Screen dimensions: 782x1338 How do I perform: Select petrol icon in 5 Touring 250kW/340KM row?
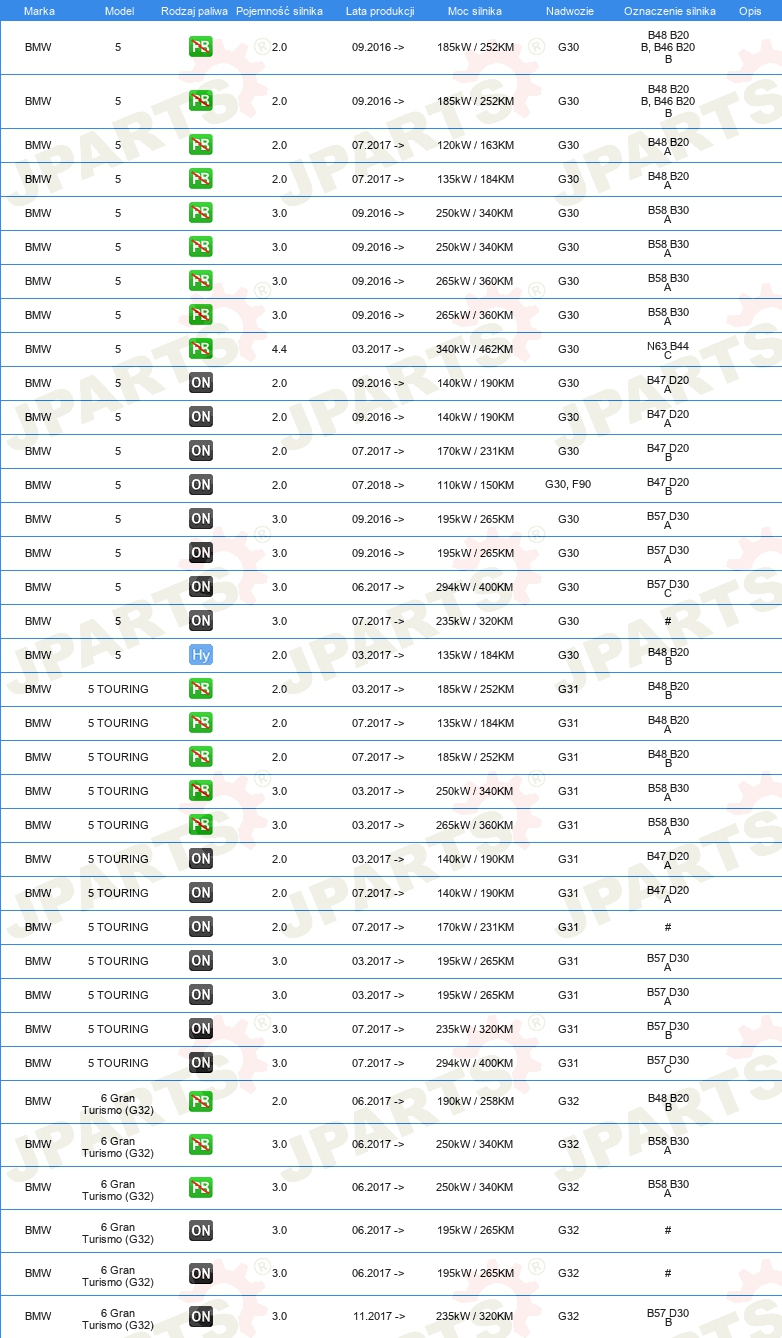point(201,791)
